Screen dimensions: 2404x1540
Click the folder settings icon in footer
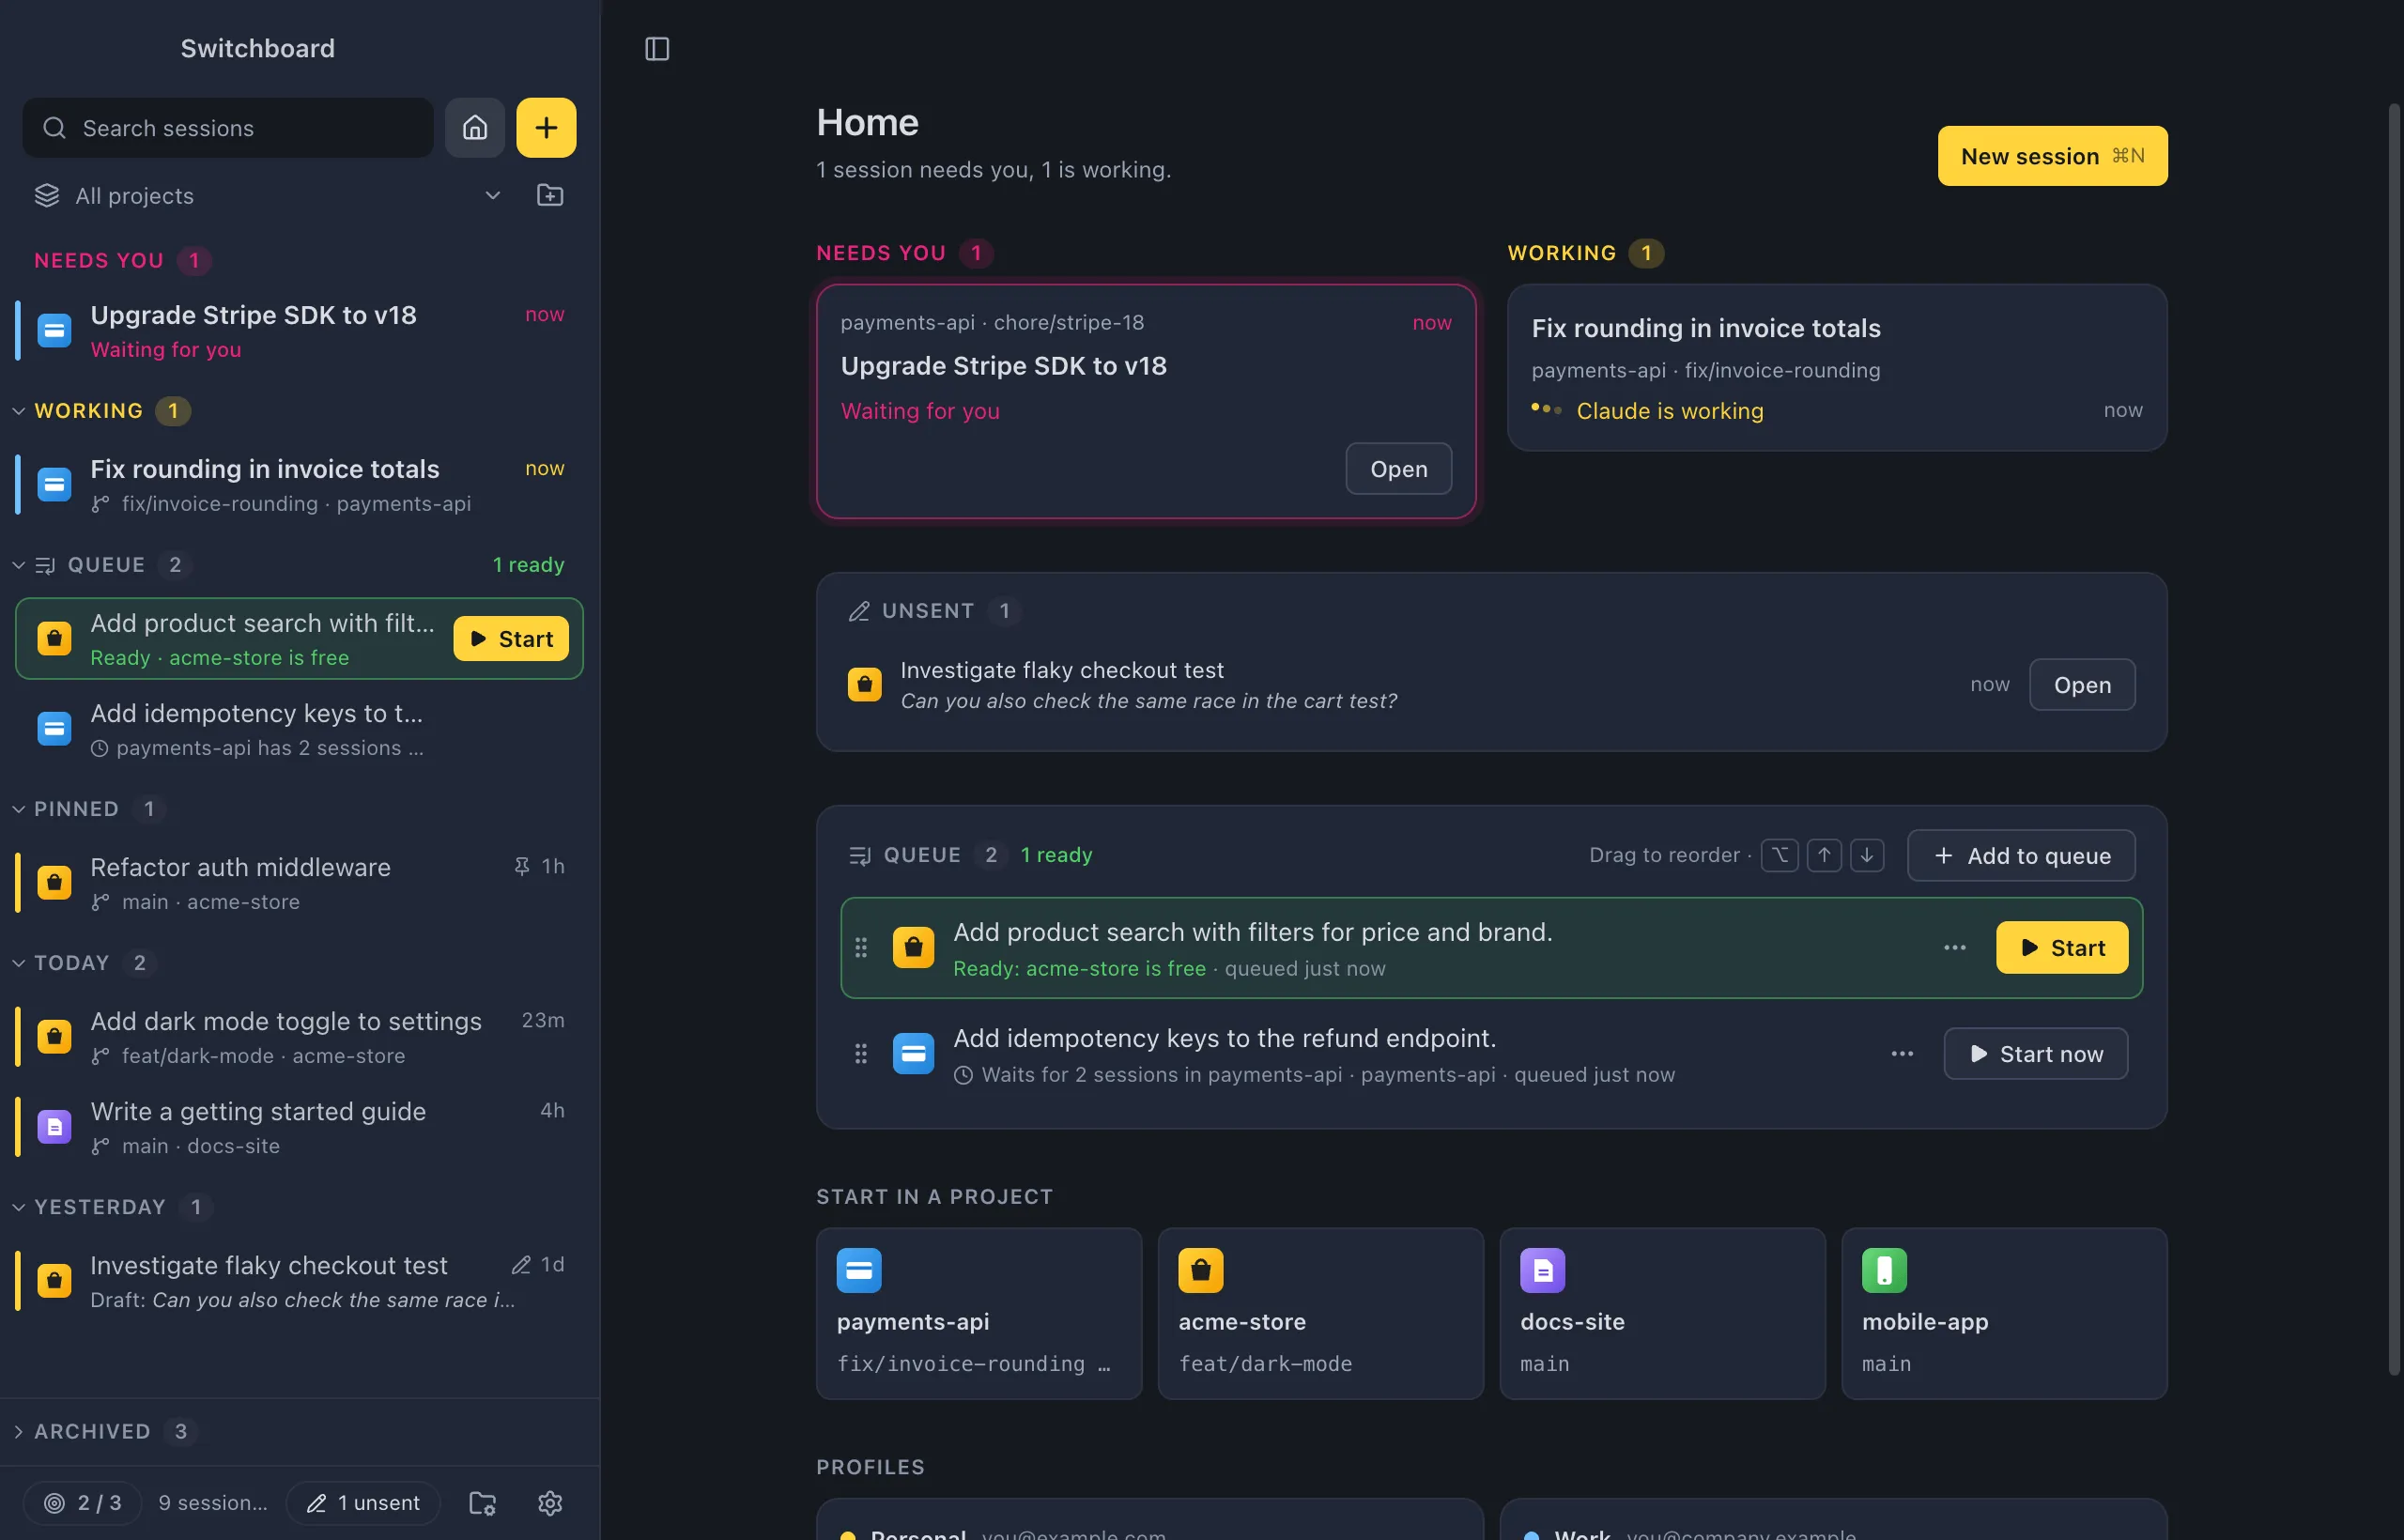[483, 1503]
